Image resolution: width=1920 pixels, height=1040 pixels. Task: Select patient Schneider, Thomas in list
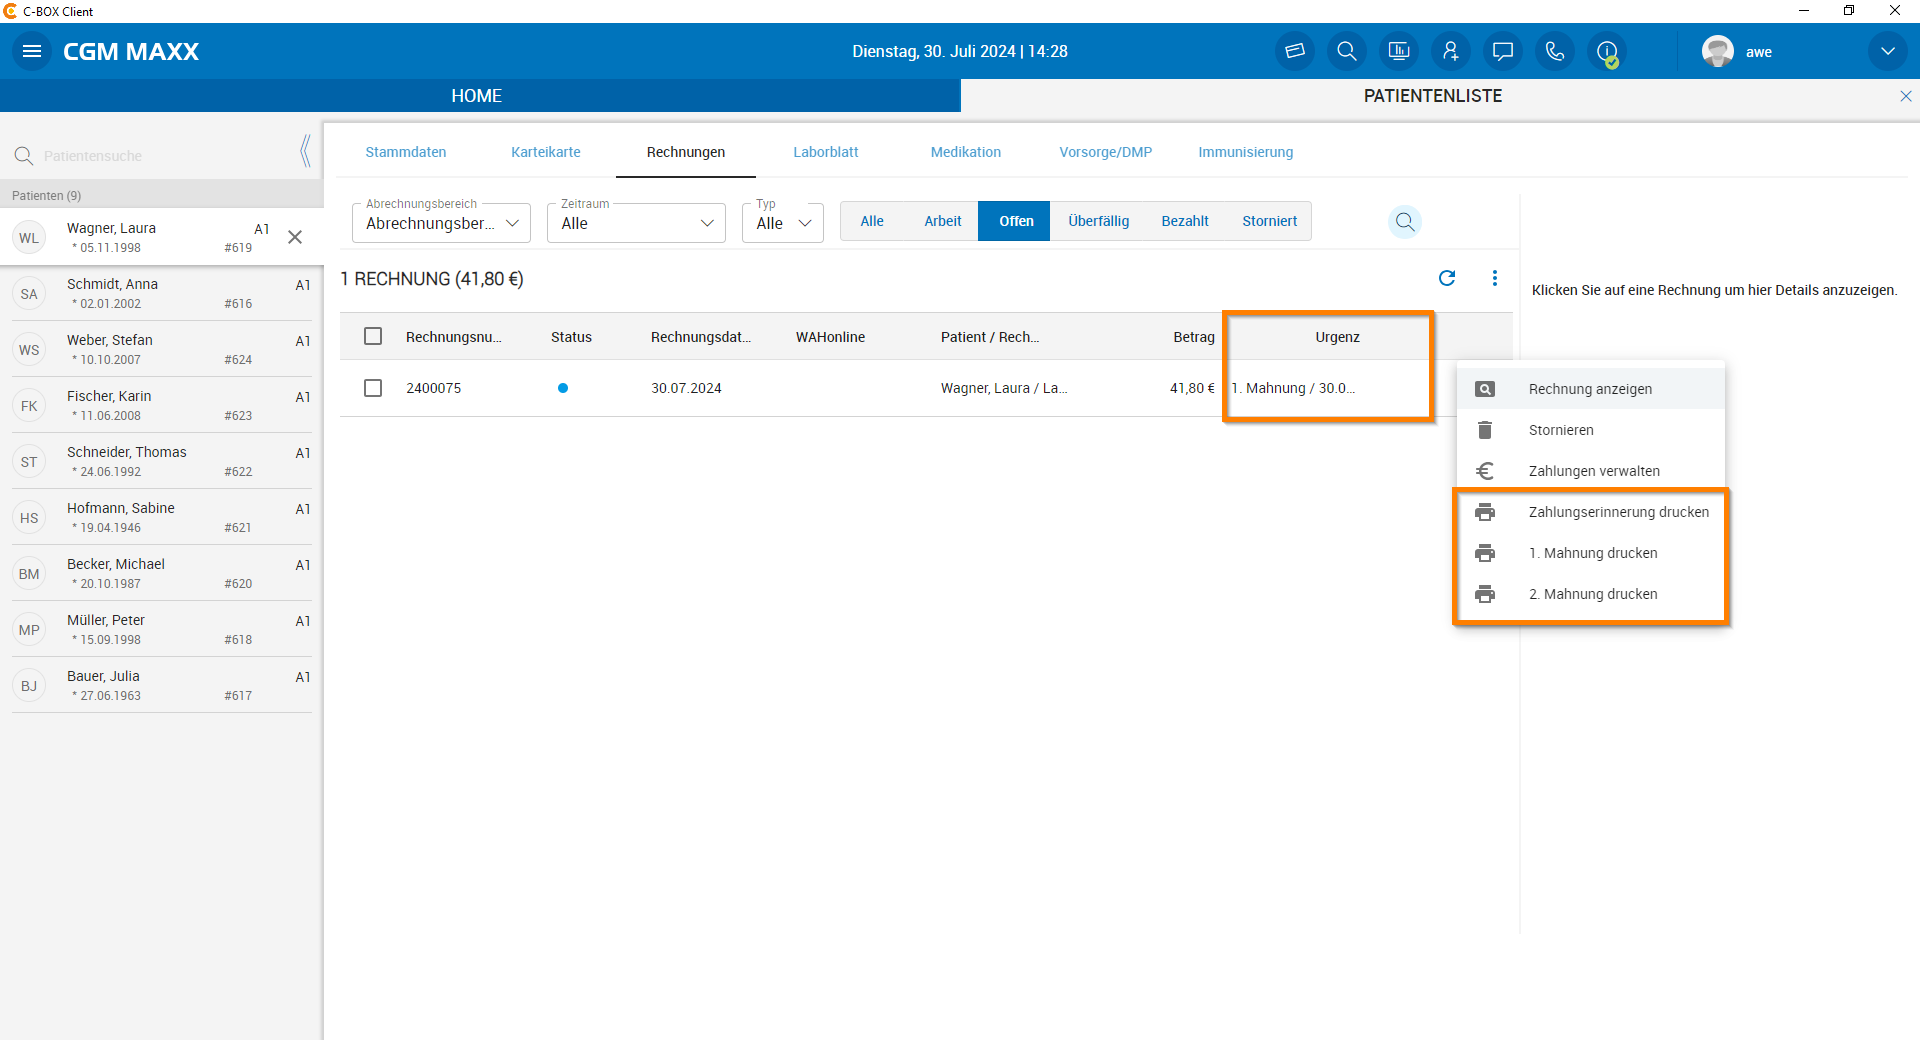tap(162, 461)
